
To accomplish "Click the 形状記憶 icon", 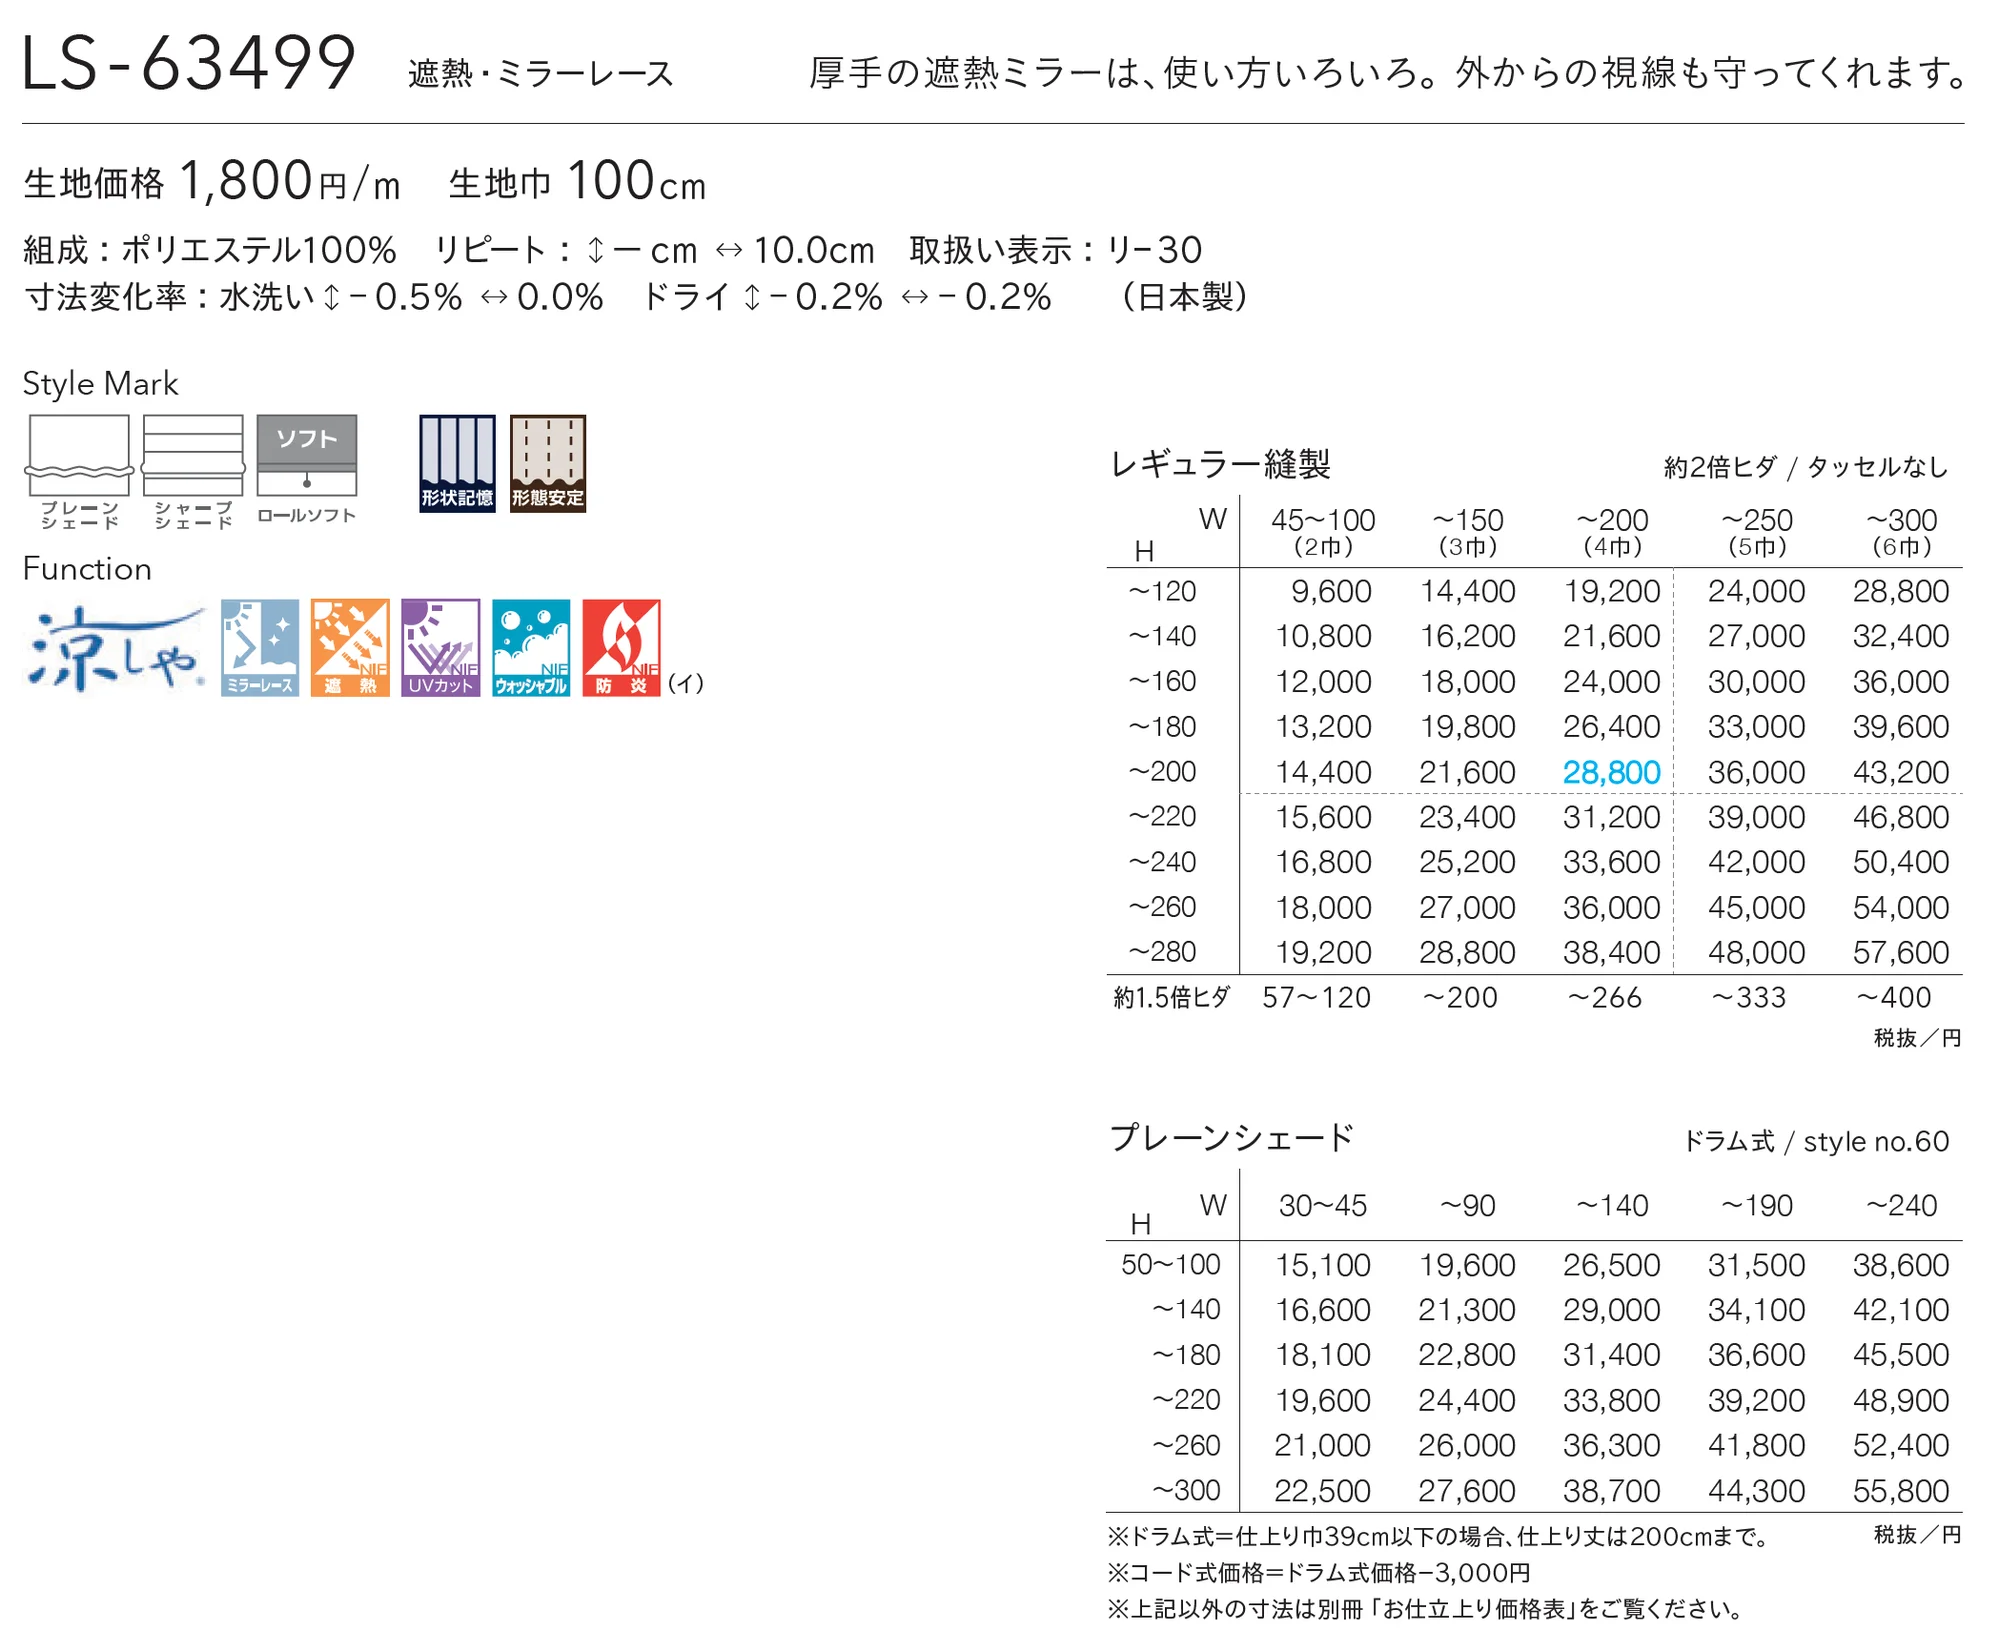I will pos(457,464).
